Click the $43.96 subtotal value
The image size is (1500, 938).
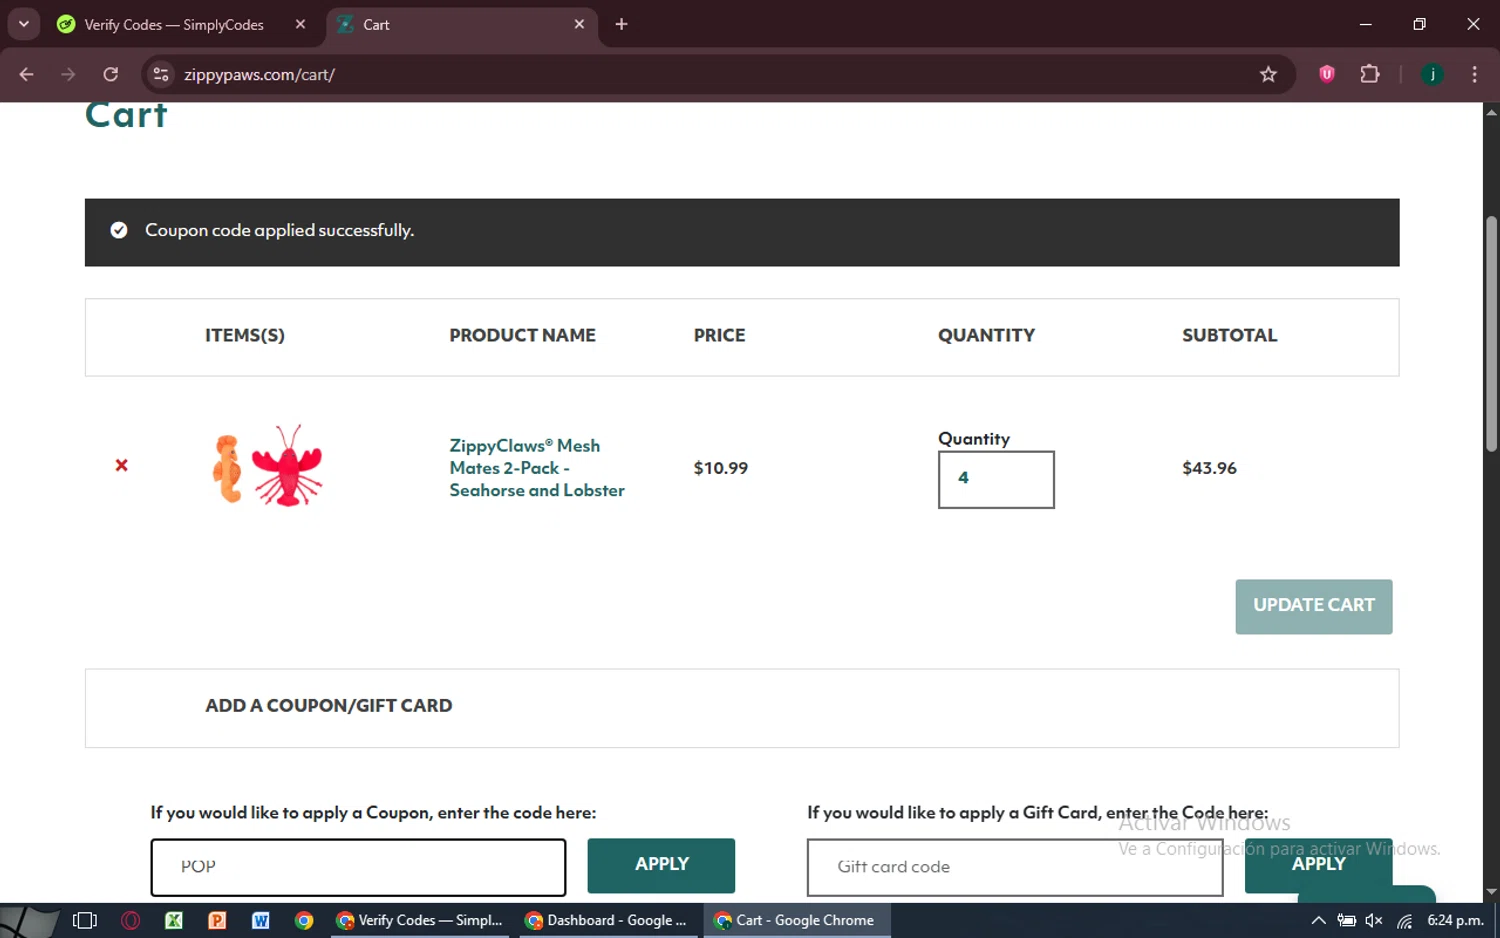tap(1209, 468)
